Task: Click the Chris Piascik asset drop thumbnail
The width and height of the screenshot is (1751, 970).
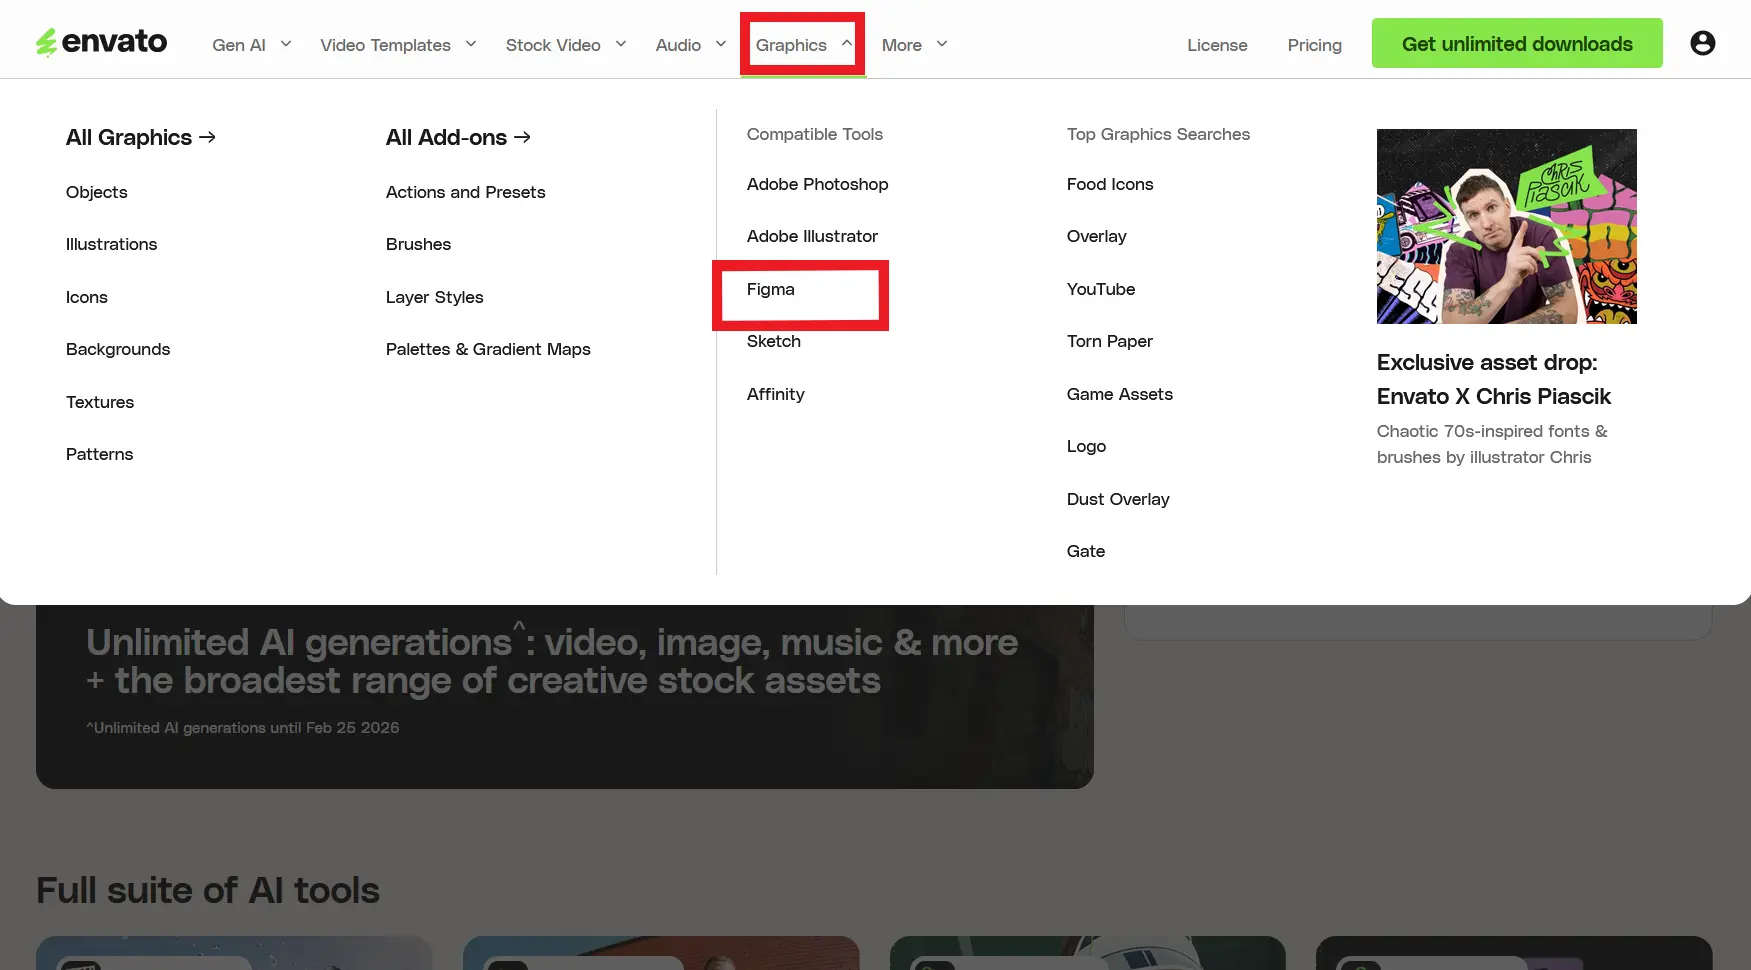Action: pos(1506,226)
